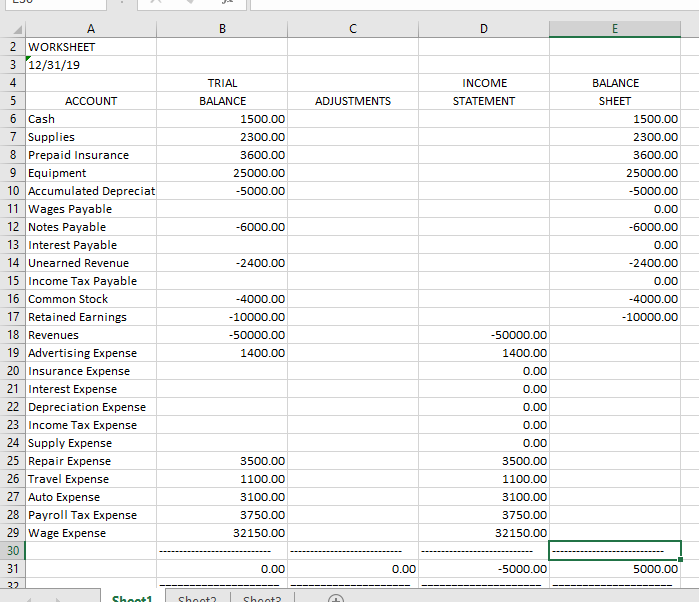Image resolution: width=699 pixels, height=602 pixels.
Task: Select column C header
Action: point(353,29)
